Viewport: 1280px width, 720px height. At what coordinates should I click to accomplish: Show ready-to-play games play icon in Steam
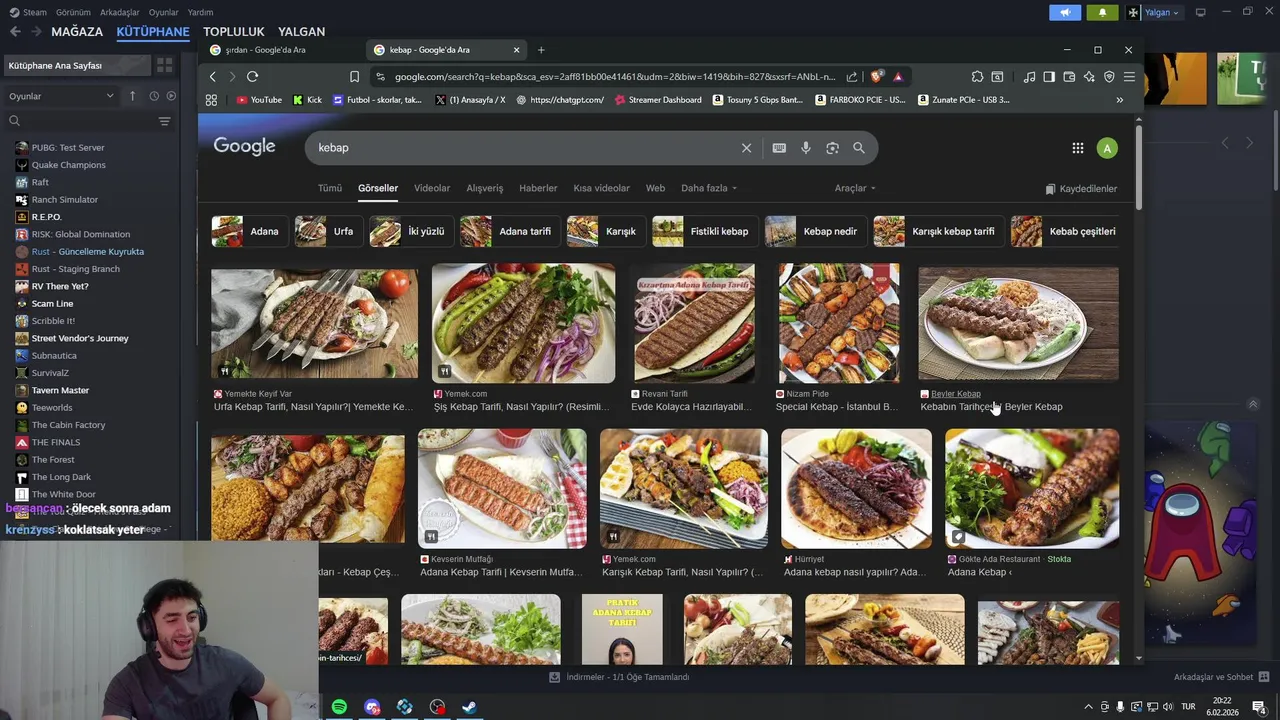coord(171,96)
